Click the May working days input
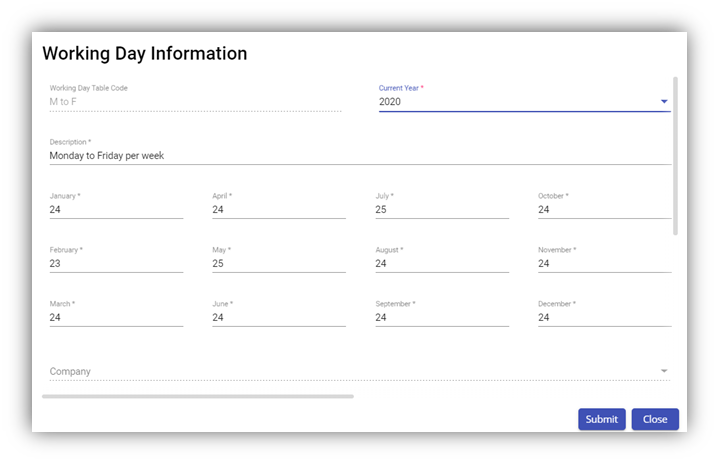 [x=278, y=264]
